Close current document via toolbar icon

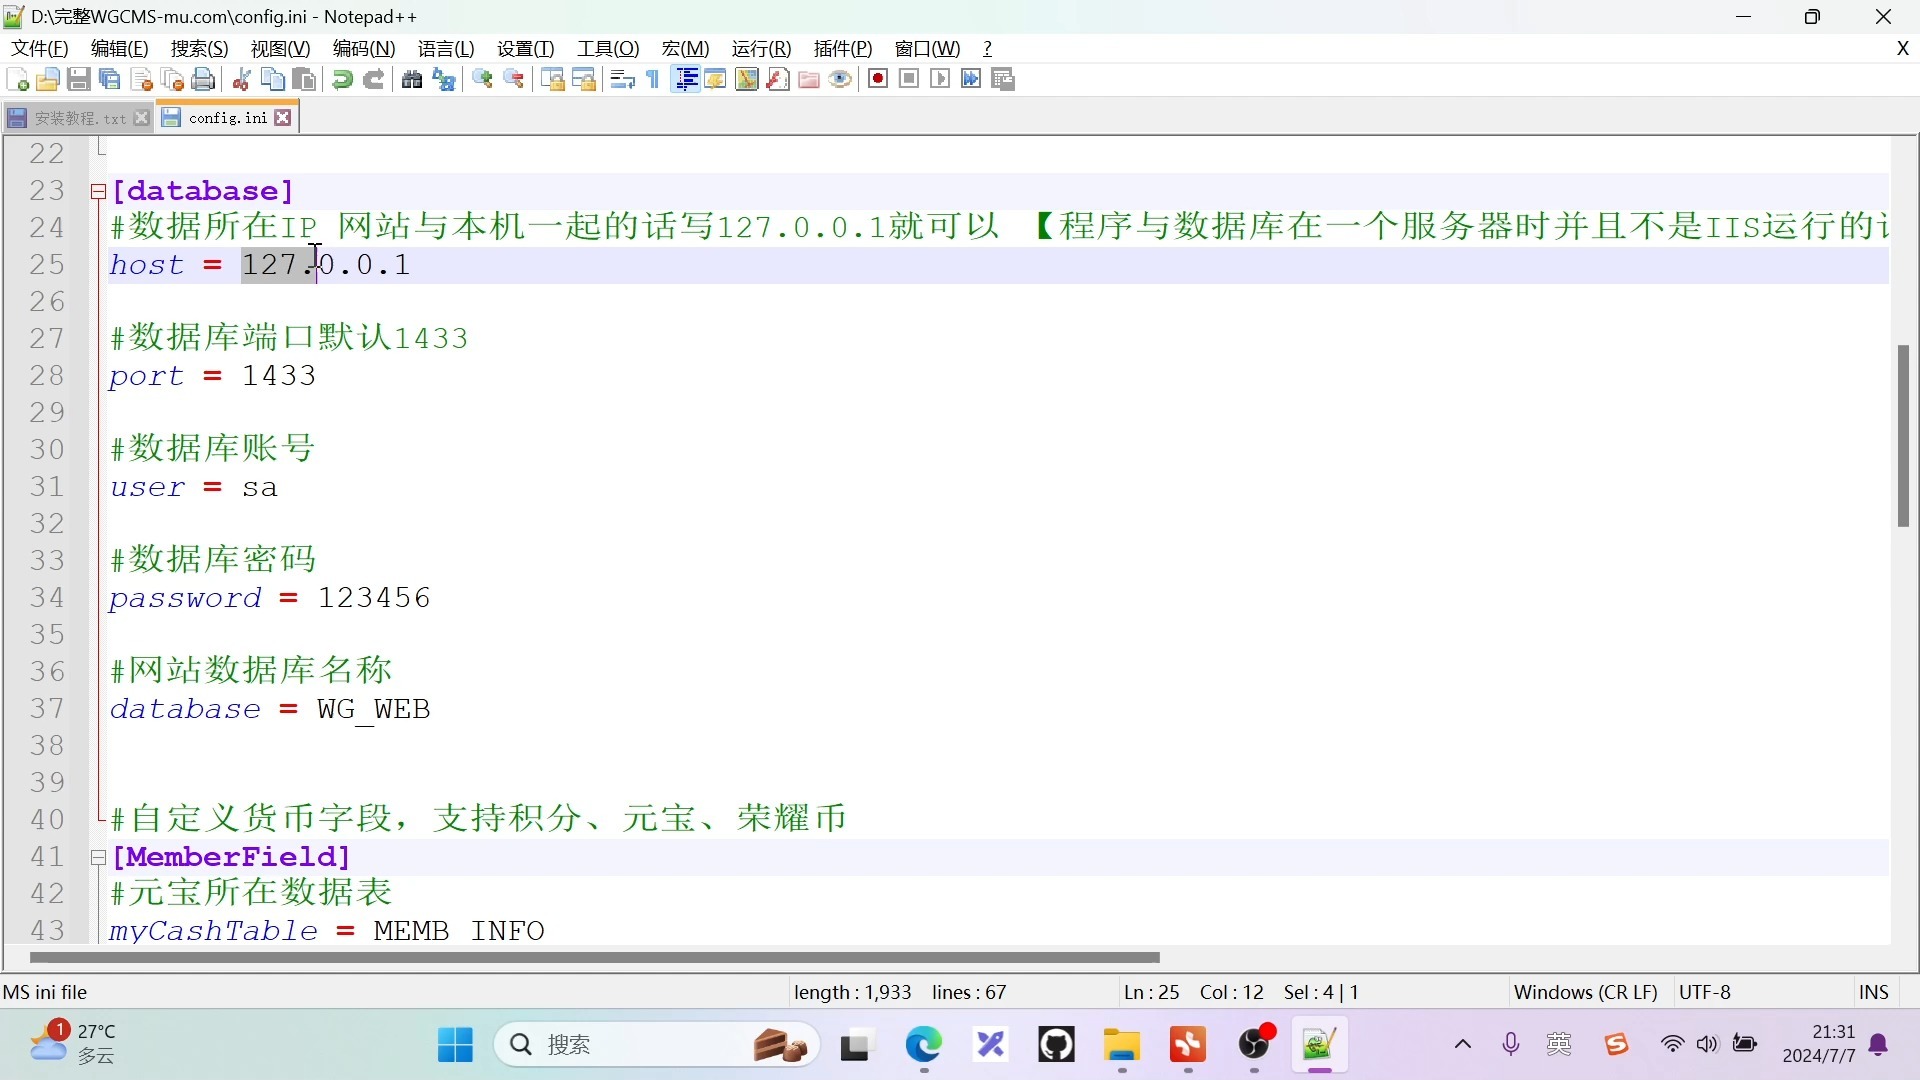pyautogui.click(x=142, y=80)
